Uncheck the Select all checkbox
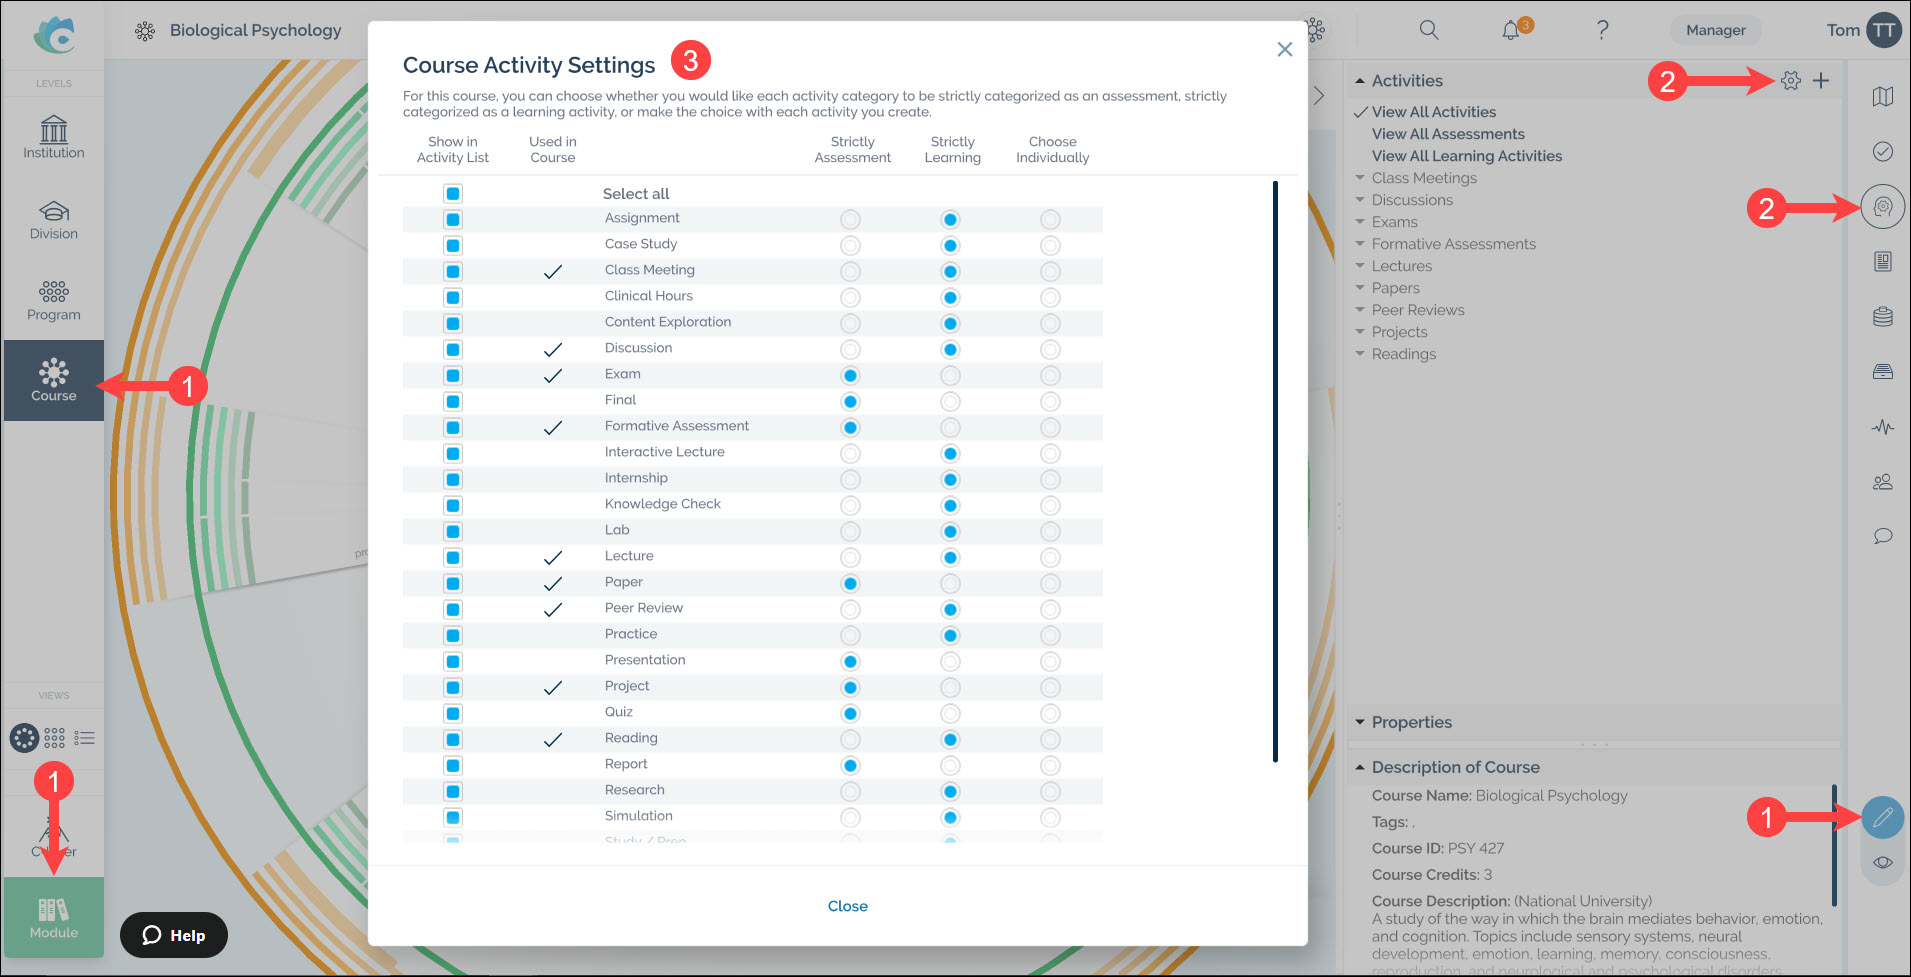 (x=453, y=194)
